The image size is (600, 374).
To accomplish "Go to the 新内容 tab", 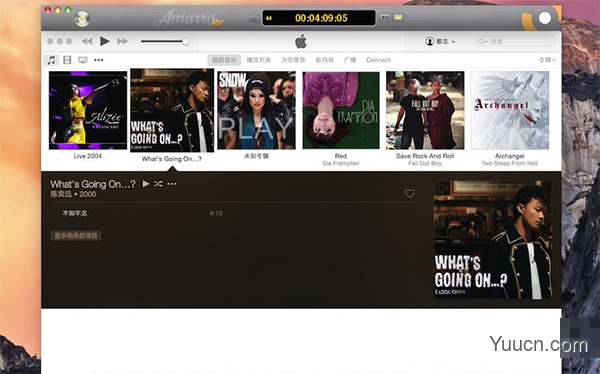I will click(324, 60).
